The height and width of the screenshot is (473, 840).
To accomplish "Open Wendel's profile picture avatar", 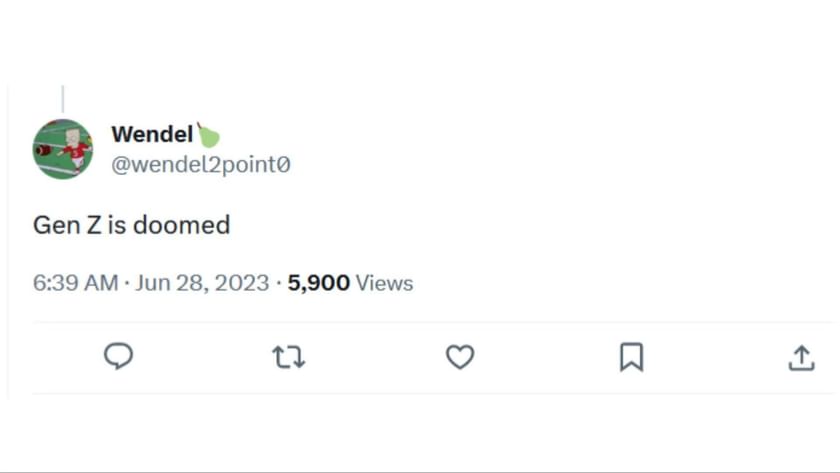I will click(62, 149).
